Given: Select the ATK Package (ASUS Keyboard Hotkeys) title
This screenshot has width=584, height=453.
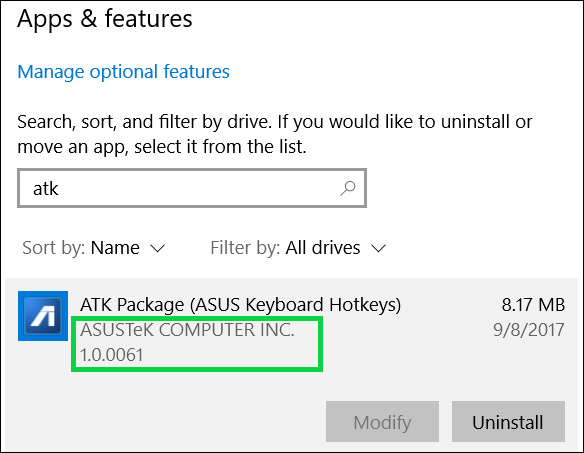Looking at the screenshot, I should 241,305.
